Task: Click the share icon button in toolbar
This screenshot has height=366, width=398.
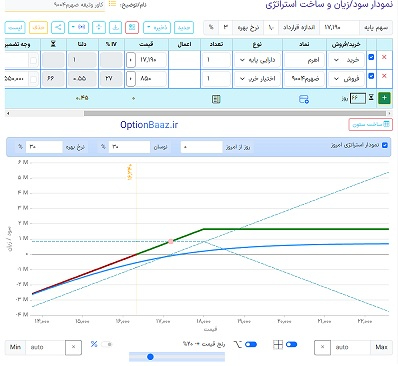Action: (x=58, y=27)
